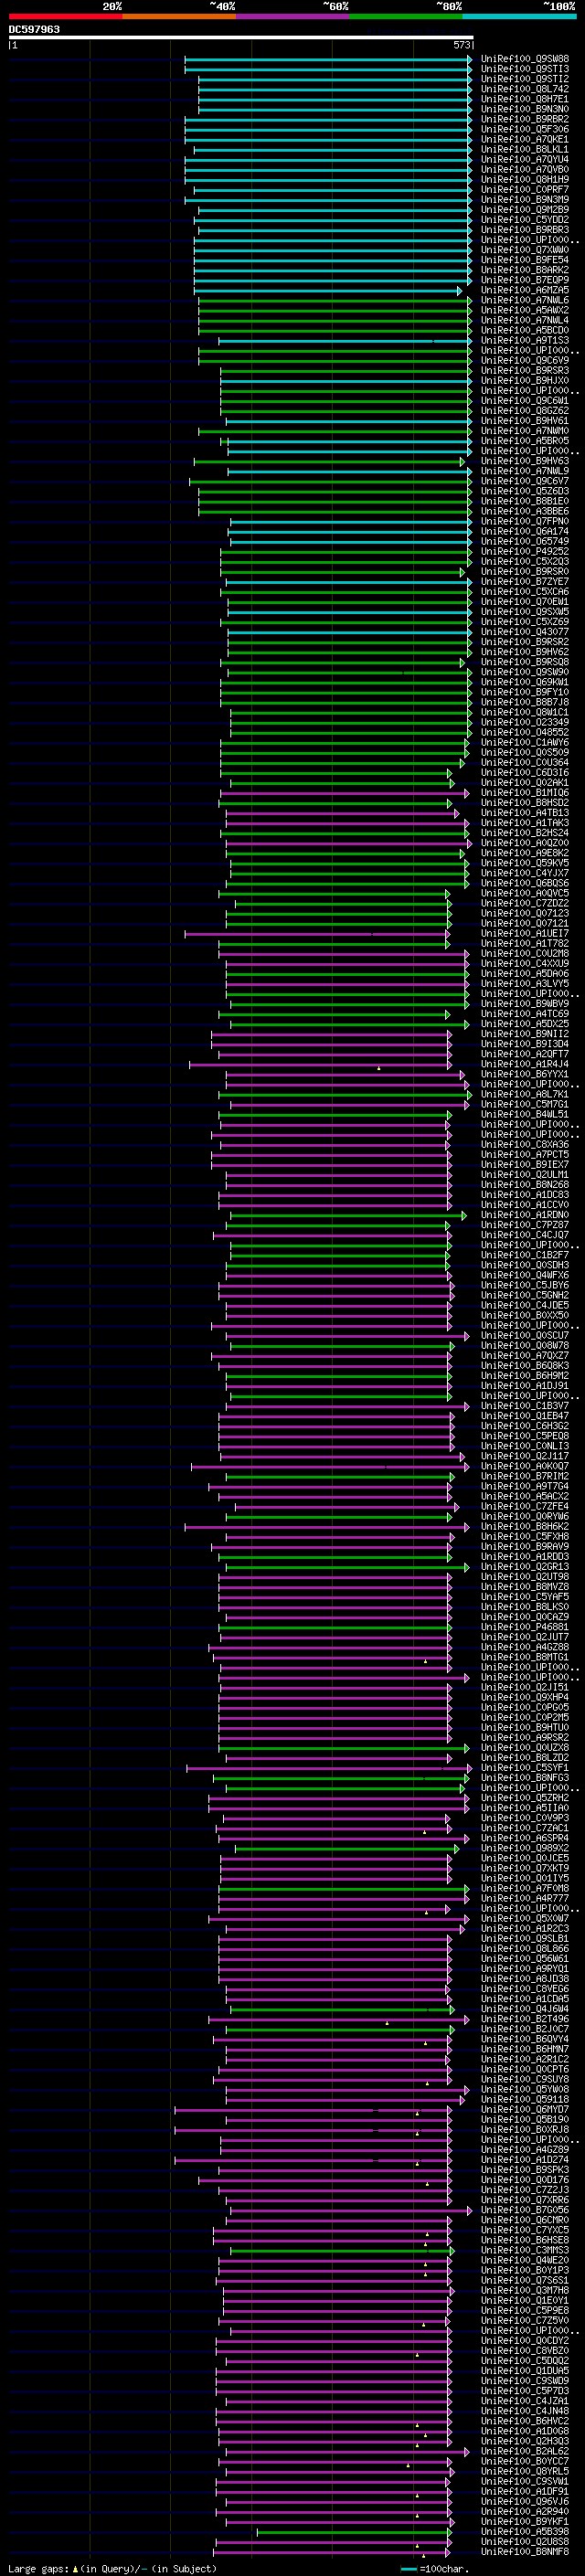Click UniRef100_Q9C6V9 label
This screenshot has height=2576, width=585.
(525, 360)
